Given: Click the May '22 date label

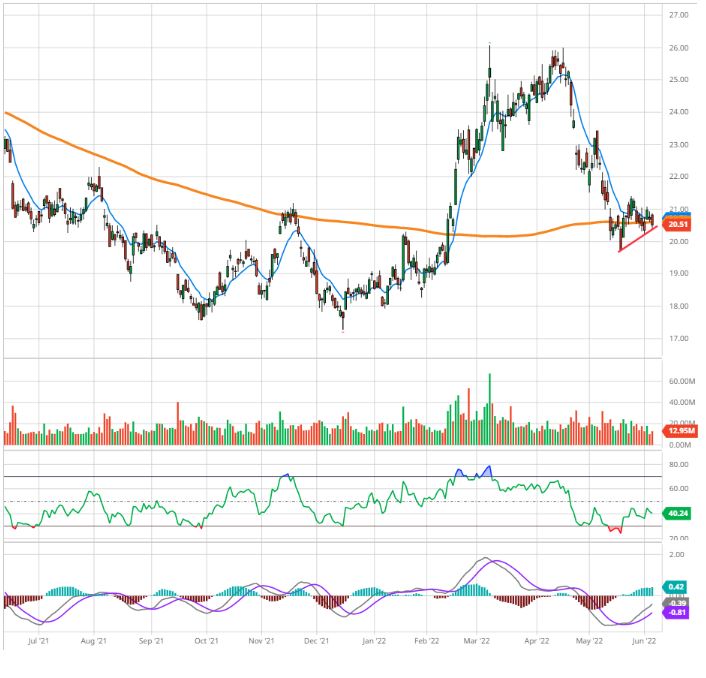Looking at the screenshot, I should (x=589, y=641).
